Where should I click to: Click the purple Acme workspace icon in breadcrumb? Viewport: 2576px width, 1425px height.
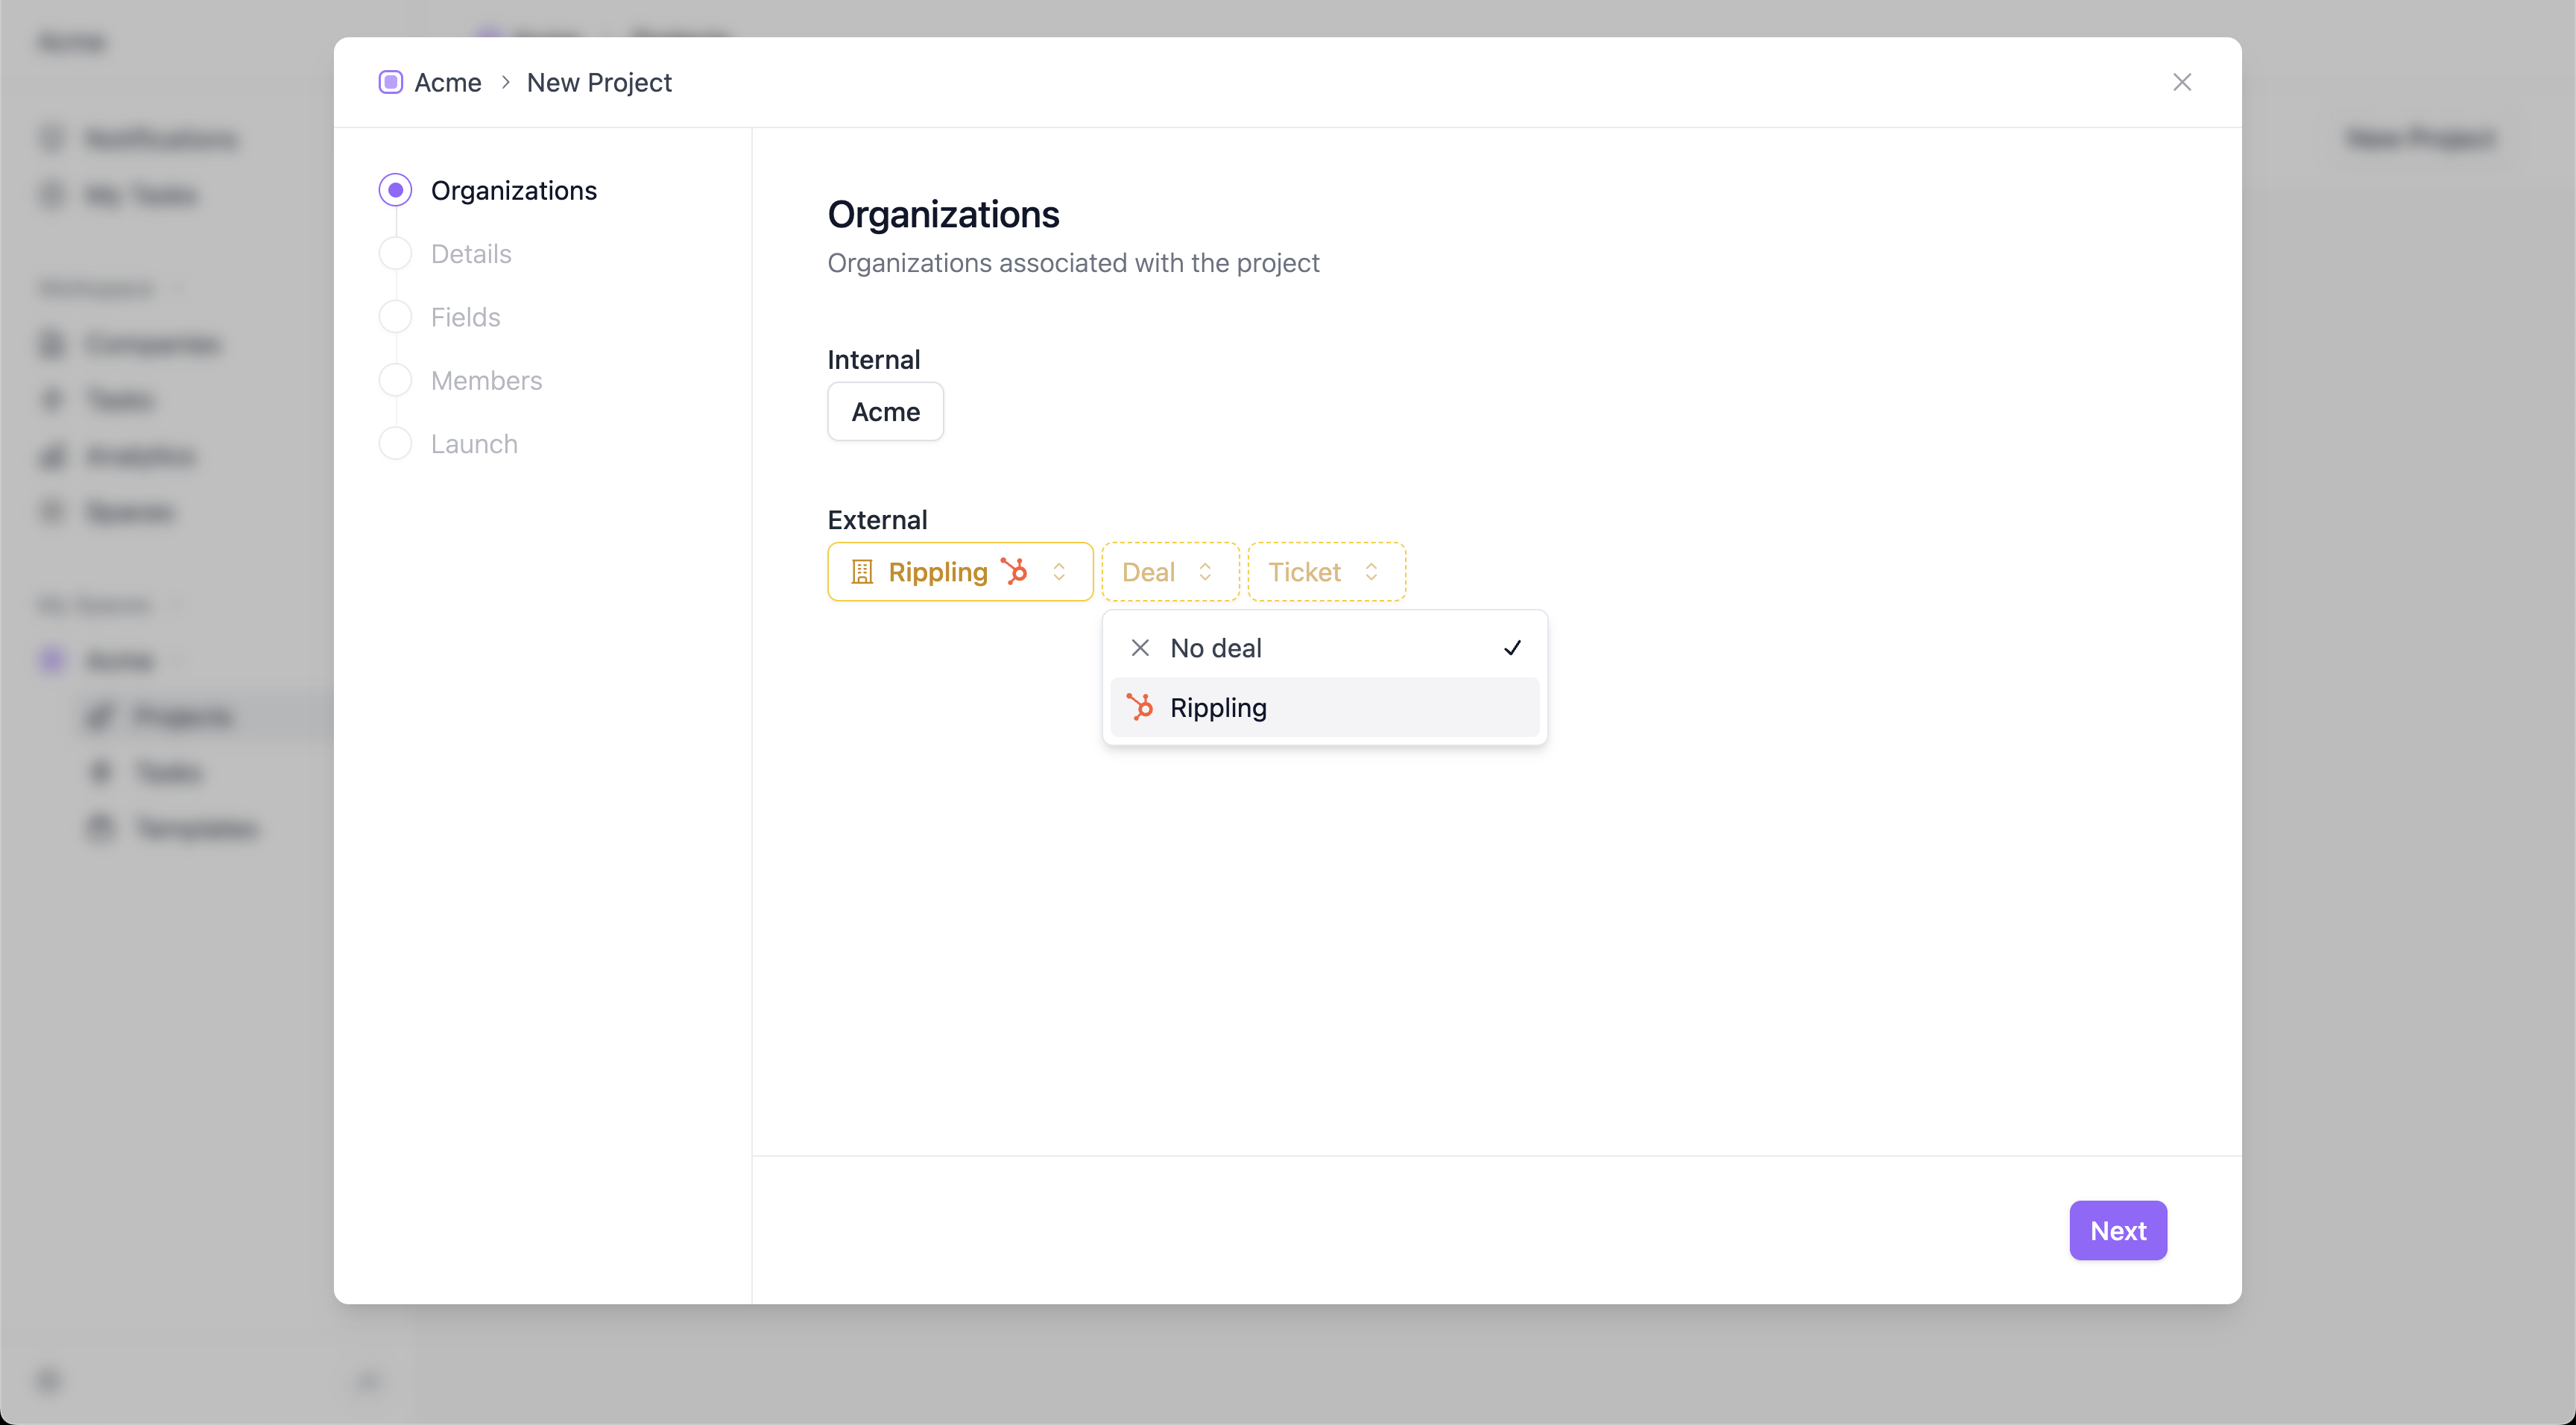click(x=390, y=82)
